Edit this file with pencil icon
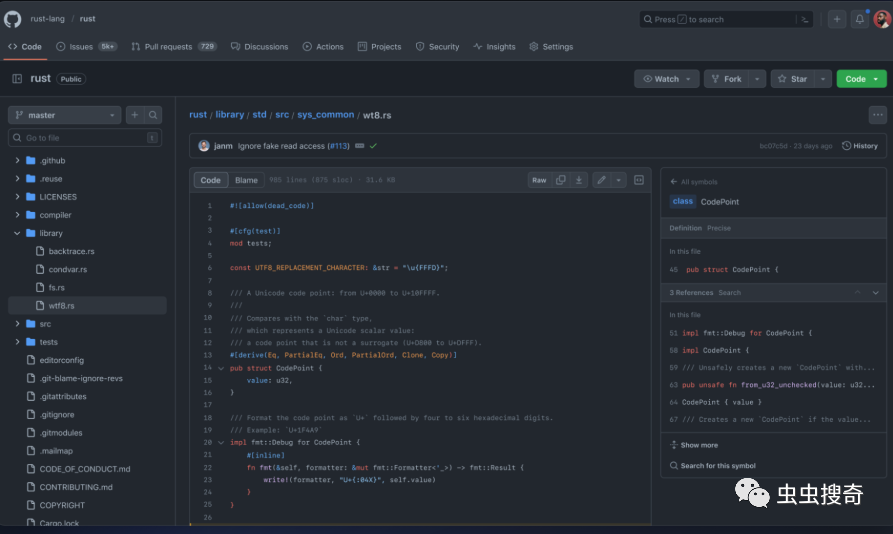Image resolution: width=893 pixels, height=534 pixels. [x=601, y=180]
